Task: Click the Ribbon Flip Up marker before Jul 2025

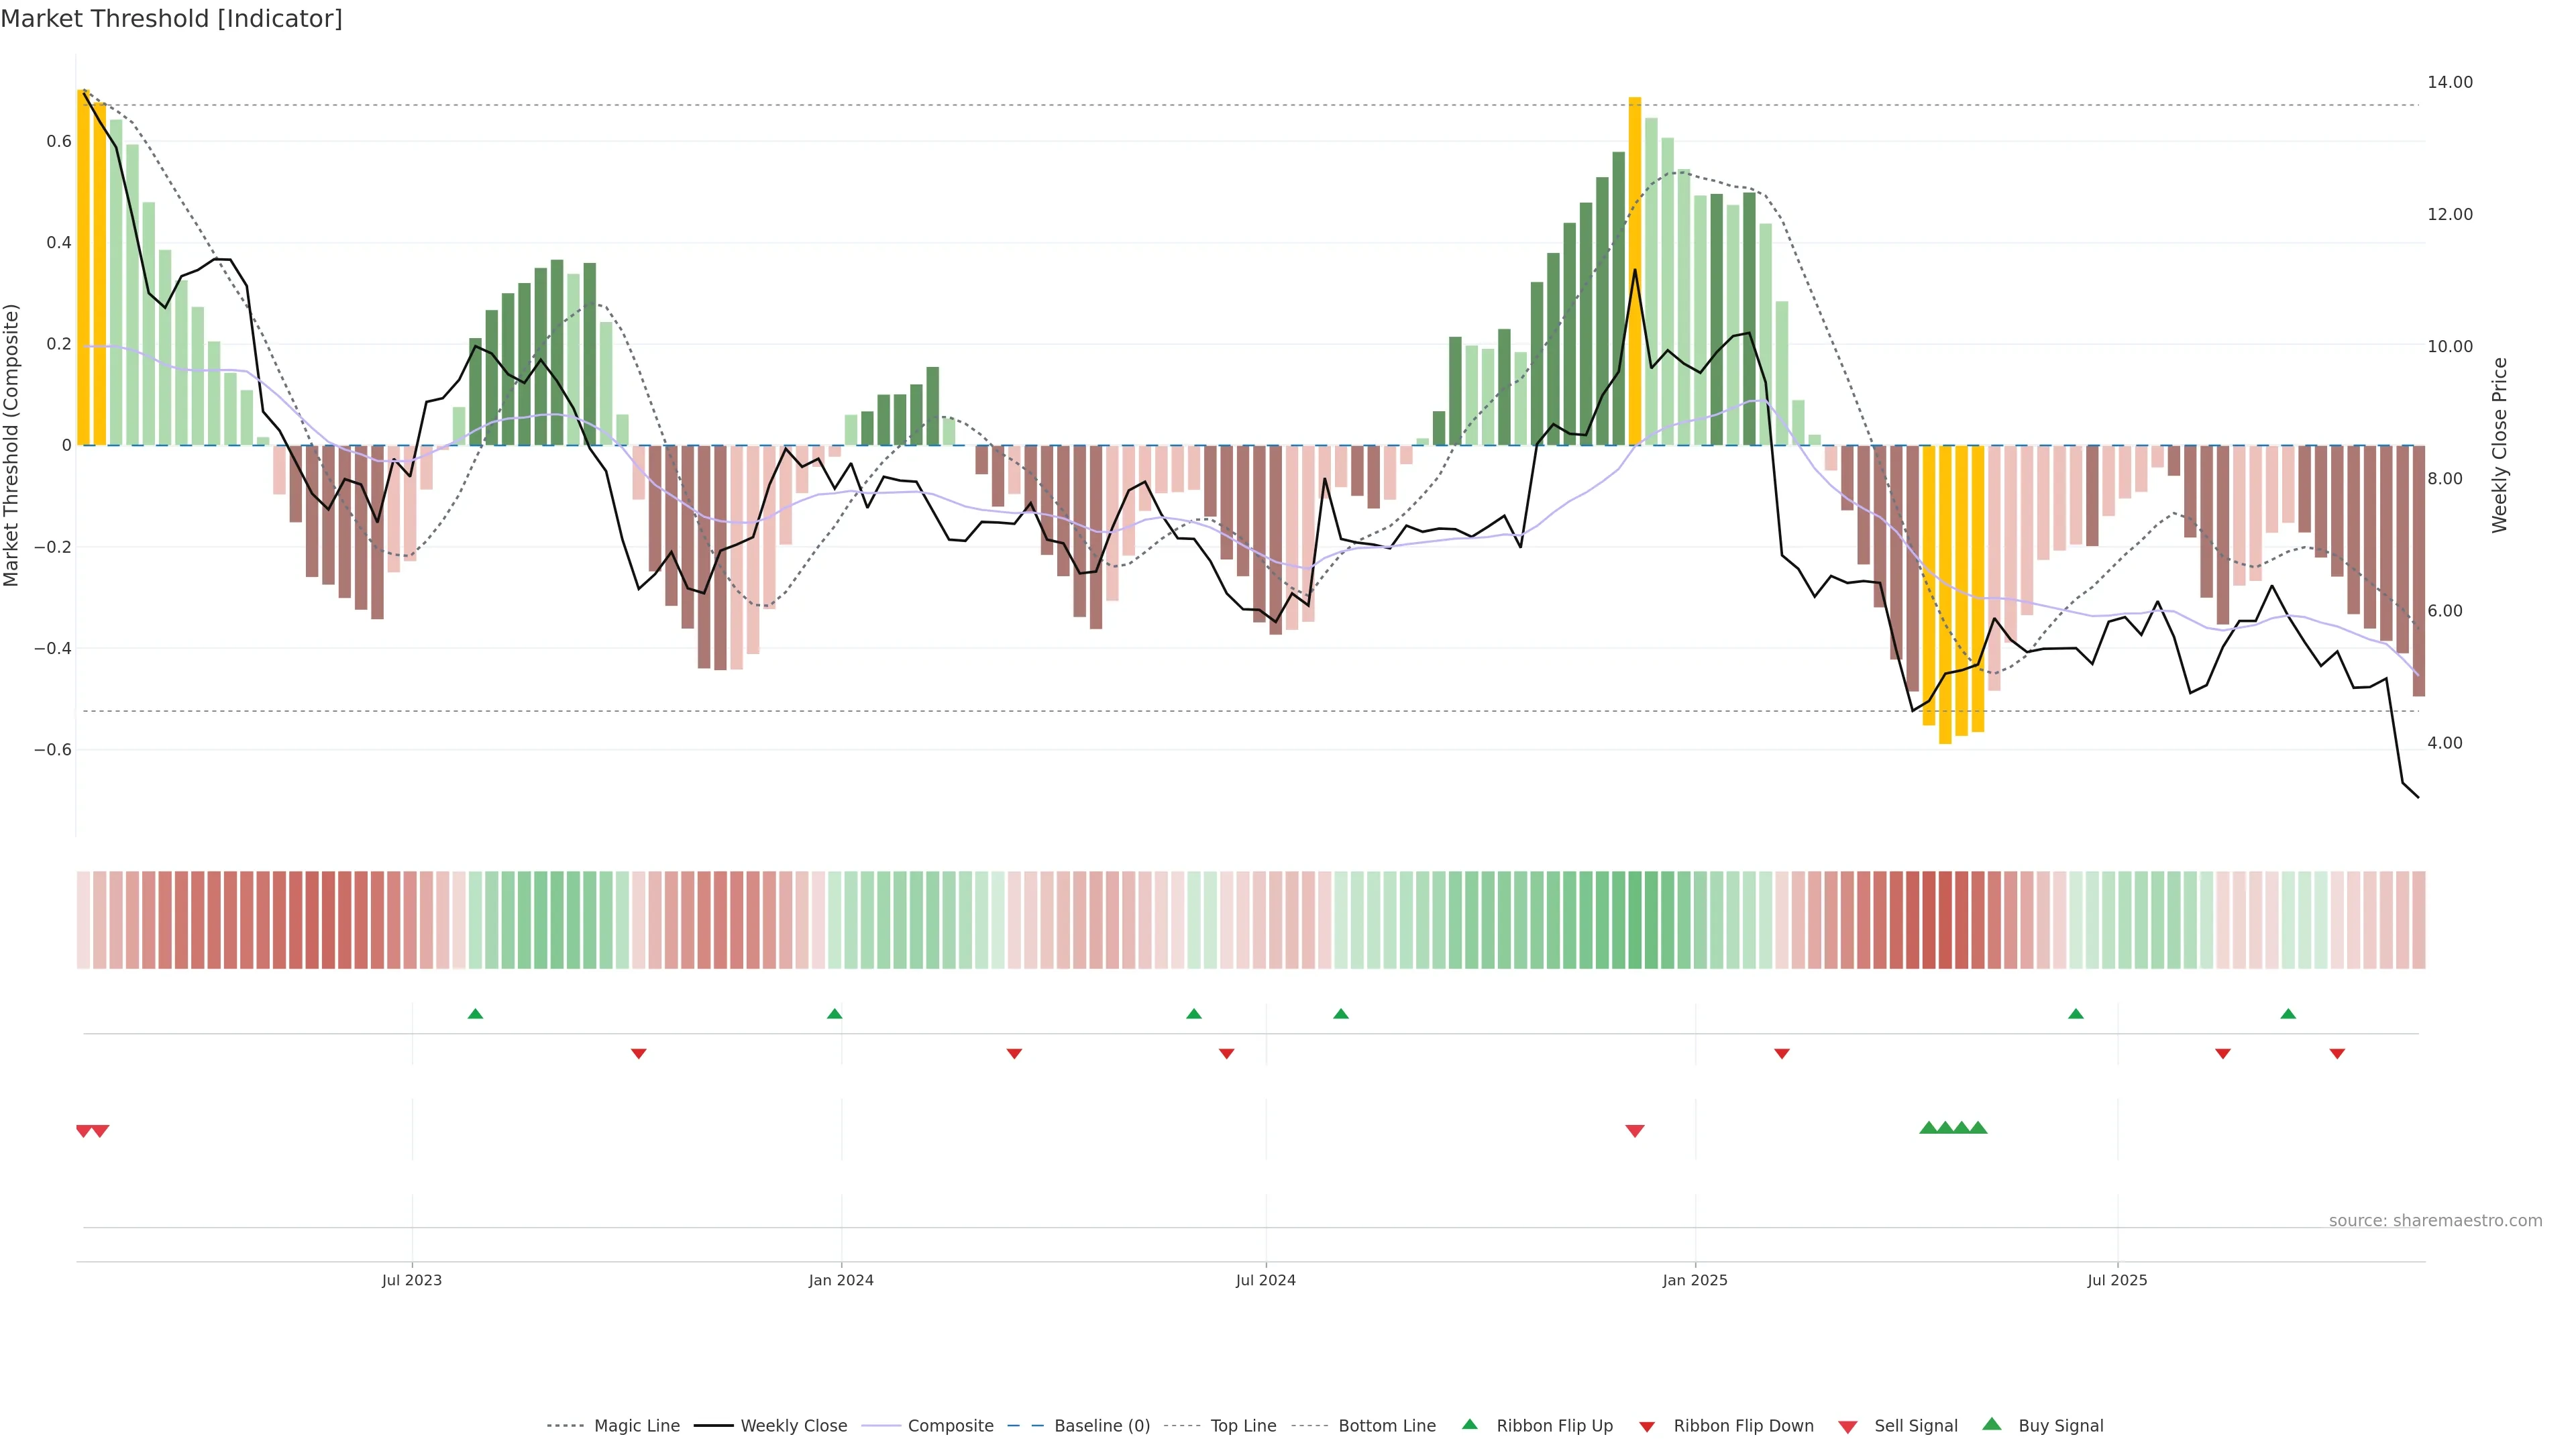Action: pos(2076,1014)
